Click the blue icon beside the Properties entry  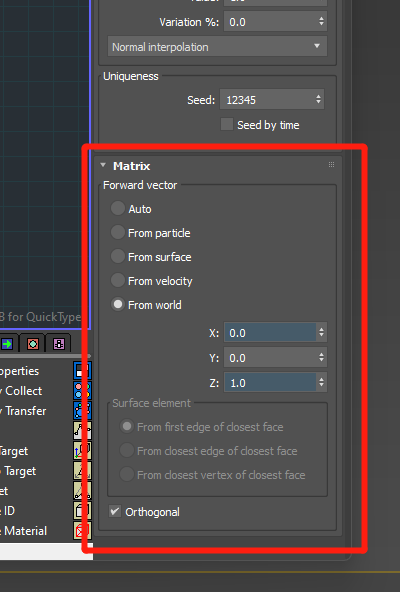82,371
